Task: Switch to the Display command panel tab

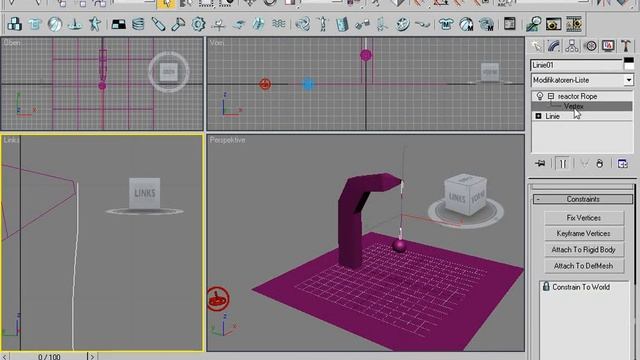Action: click(x=608, y=46)
